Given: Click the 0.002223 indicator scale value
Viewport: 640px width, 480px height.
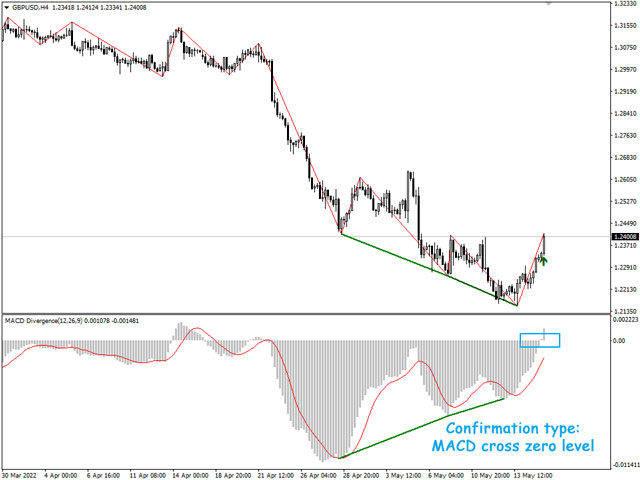Looking at the screenshot, I should click(x=625, y=320).
